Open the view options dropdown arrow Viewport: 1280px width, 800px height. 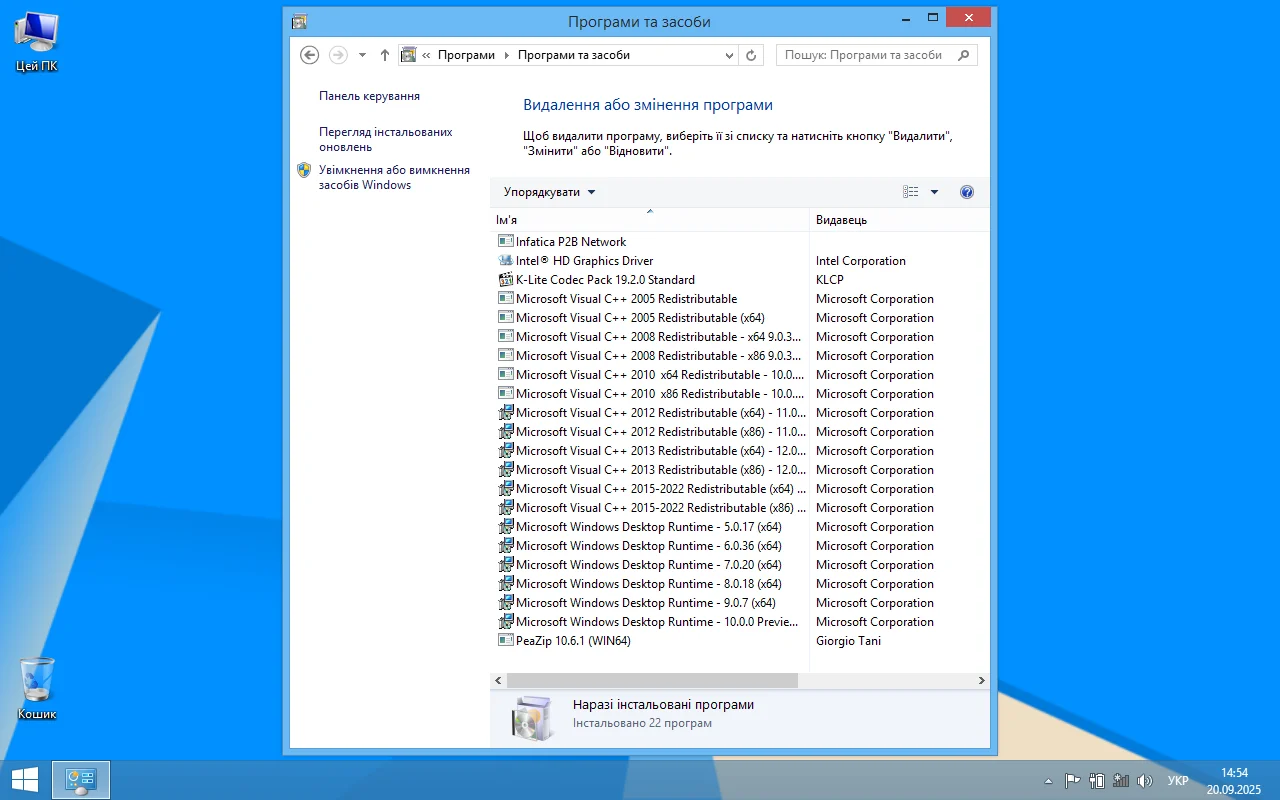click(x=935, y=192)
